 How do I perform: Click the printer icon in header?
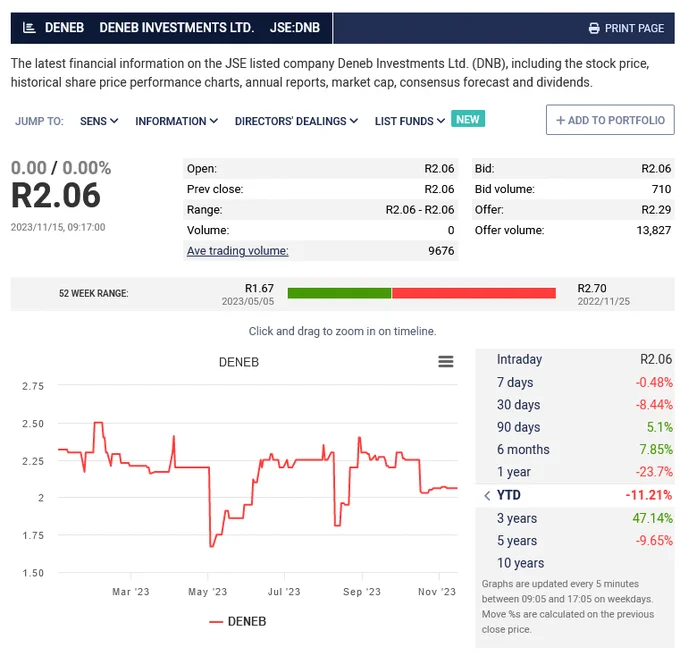(594, 29)
